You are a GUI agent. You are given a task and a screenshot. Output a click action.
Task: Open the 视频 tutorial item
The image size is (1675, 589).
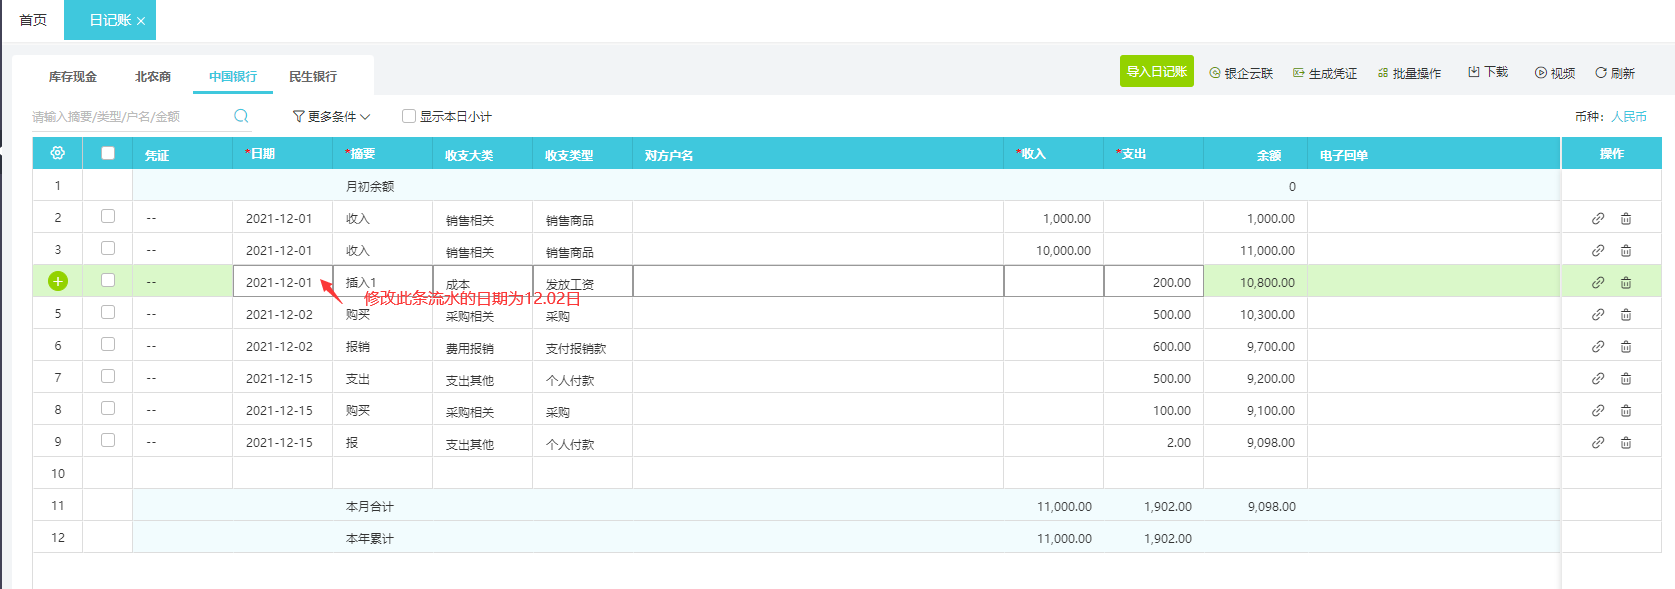click(1555, 73)
